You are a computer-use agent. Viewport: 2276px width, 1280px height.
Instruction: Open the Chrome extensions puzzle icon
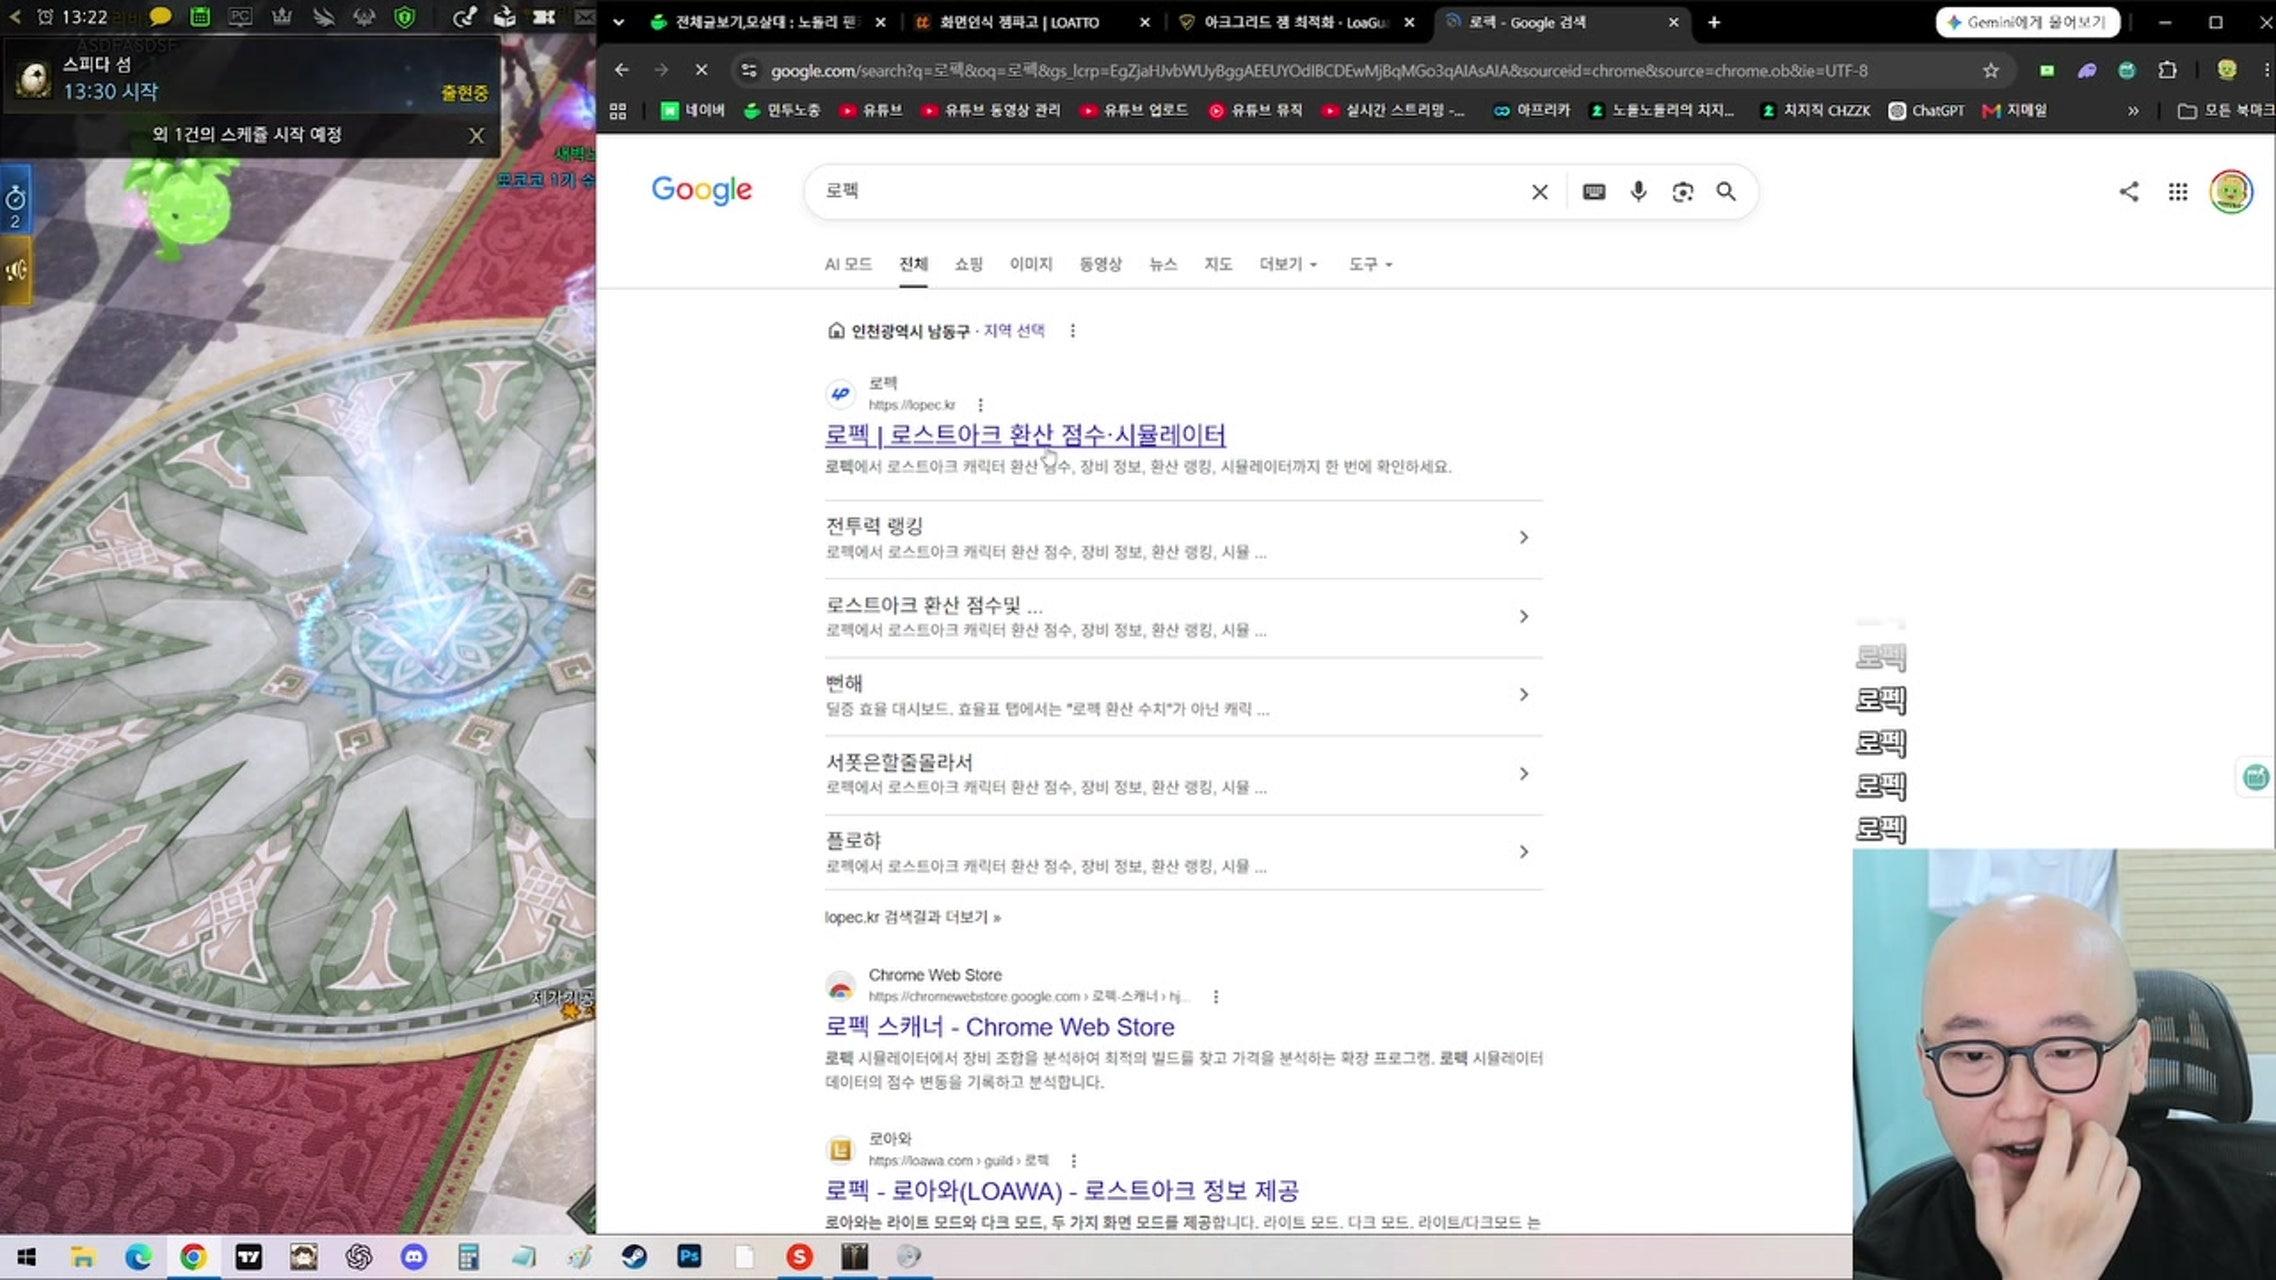coord(2167,70)
